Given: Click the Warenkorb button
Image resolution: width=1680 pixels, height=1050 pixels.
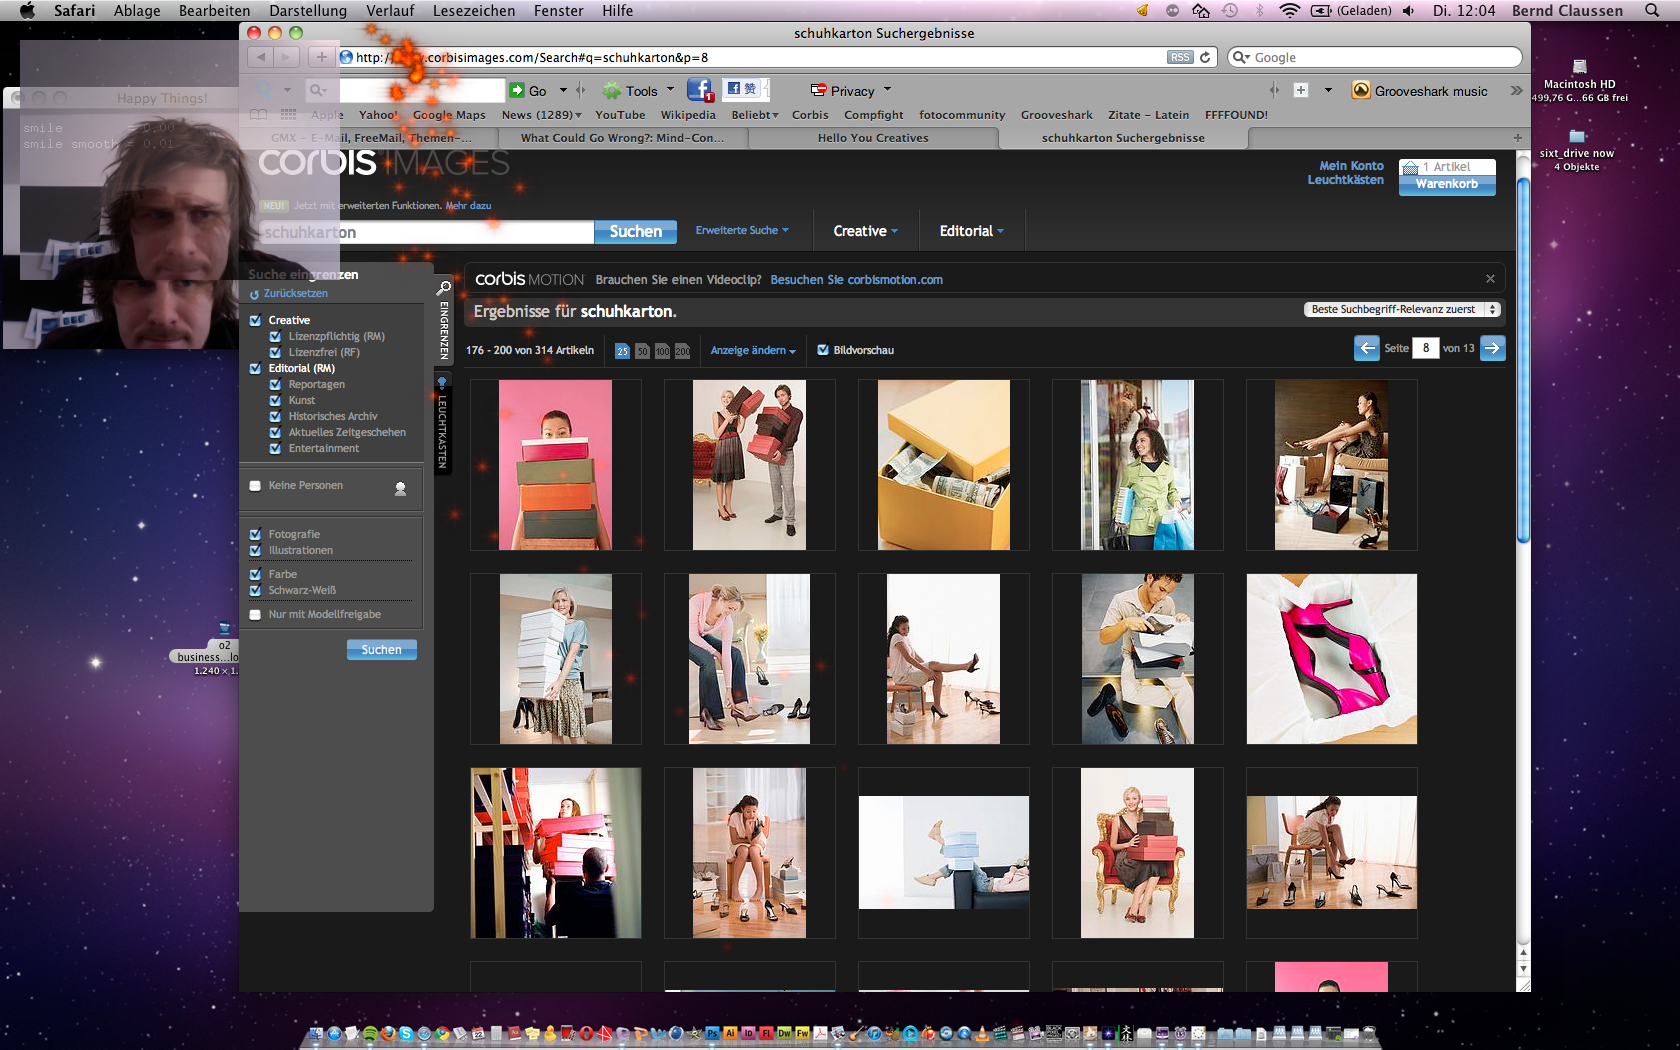Looking at the screenshot, I should click(1446, 184).
